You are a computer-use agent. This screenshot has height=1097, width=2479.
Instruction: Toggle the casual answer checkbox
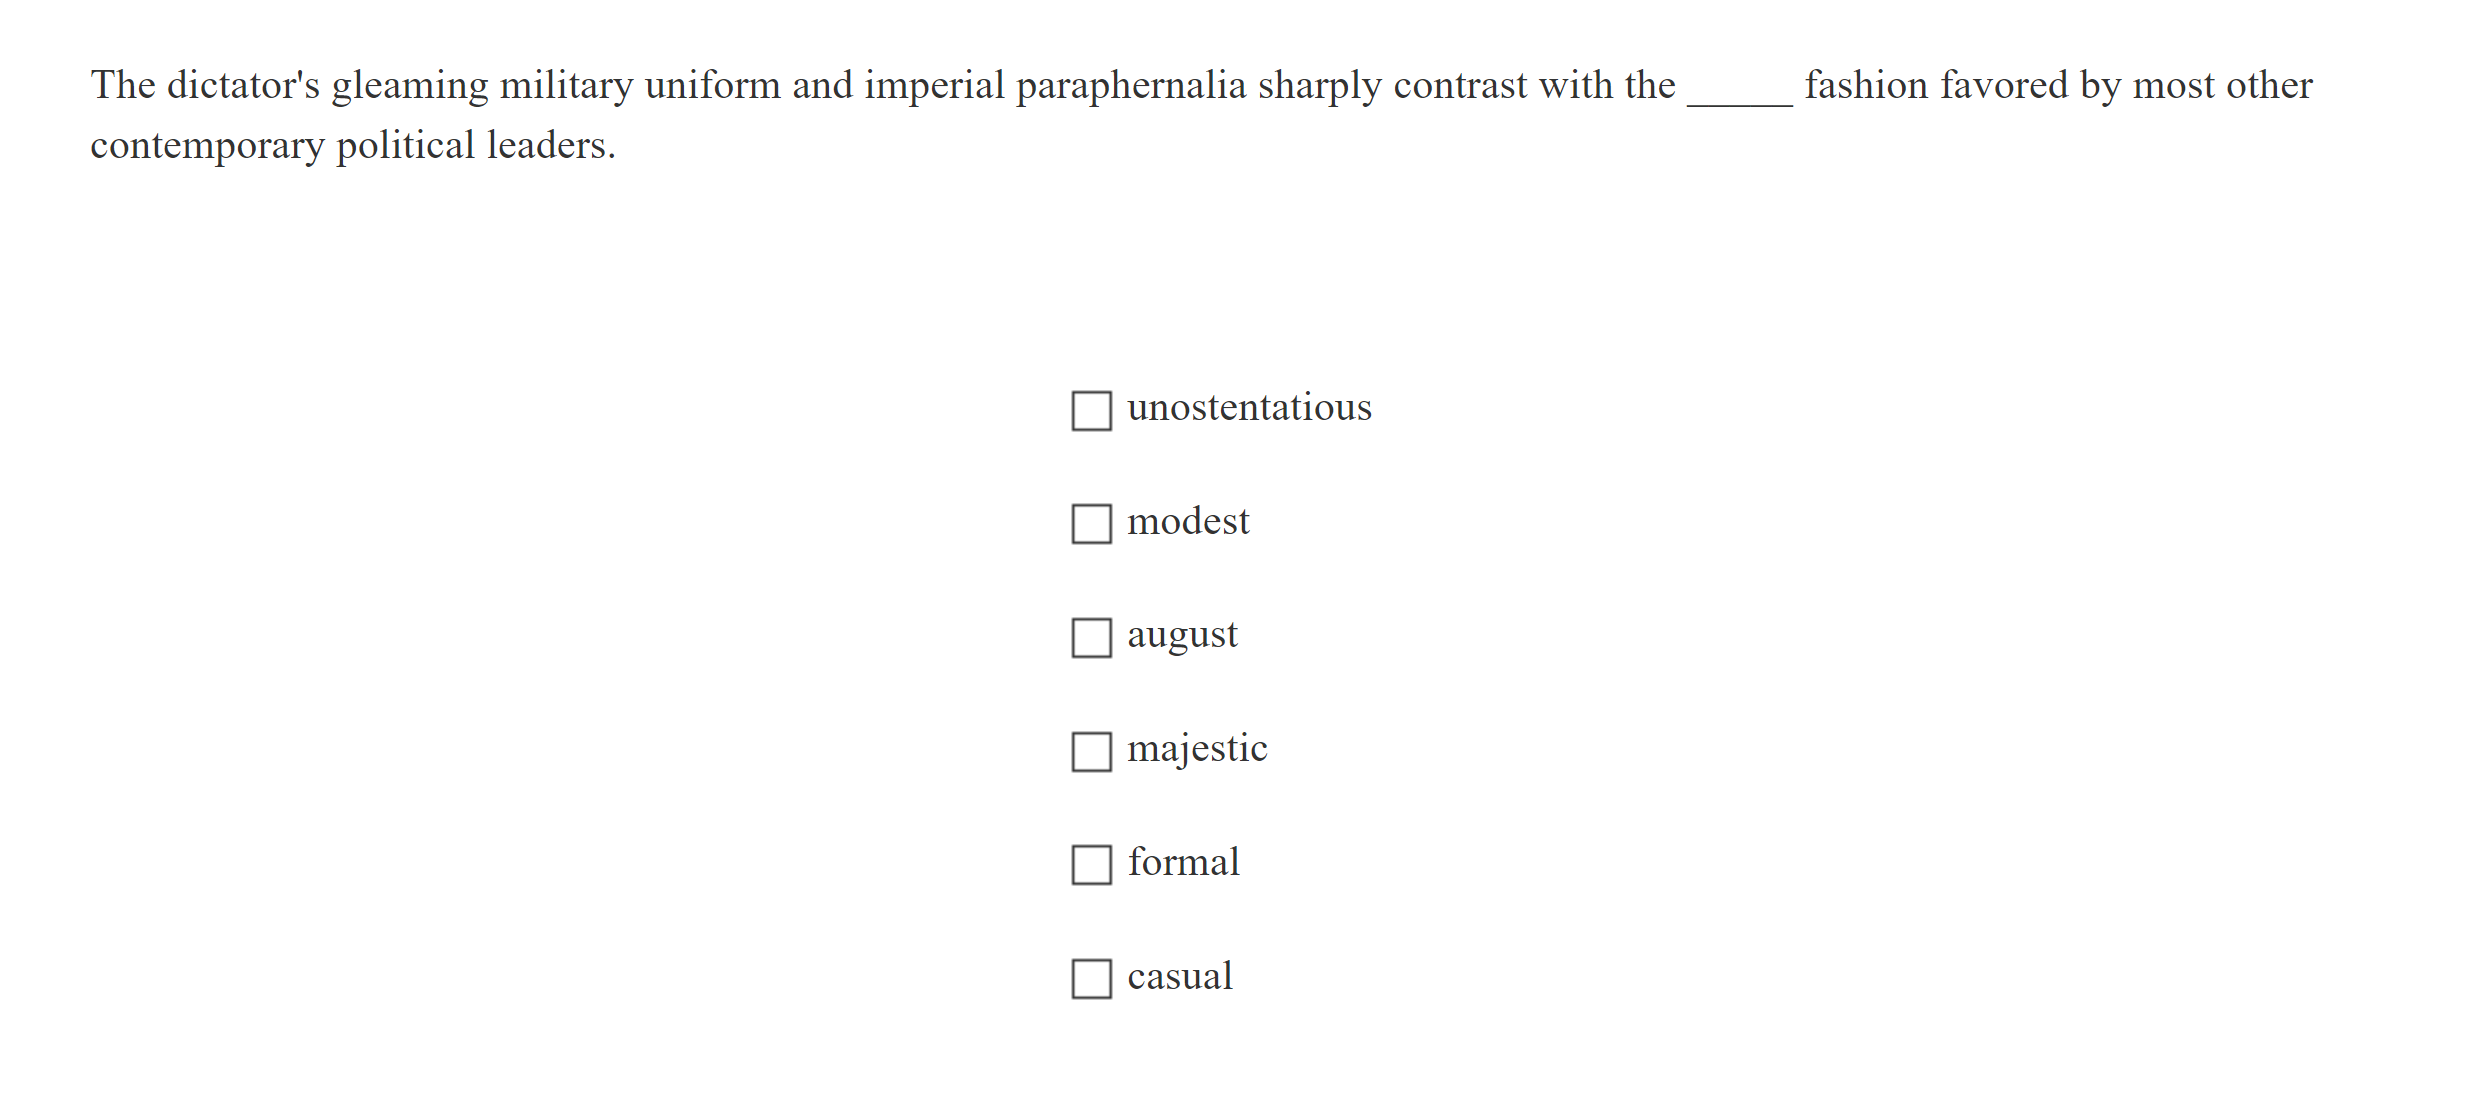1091,977
